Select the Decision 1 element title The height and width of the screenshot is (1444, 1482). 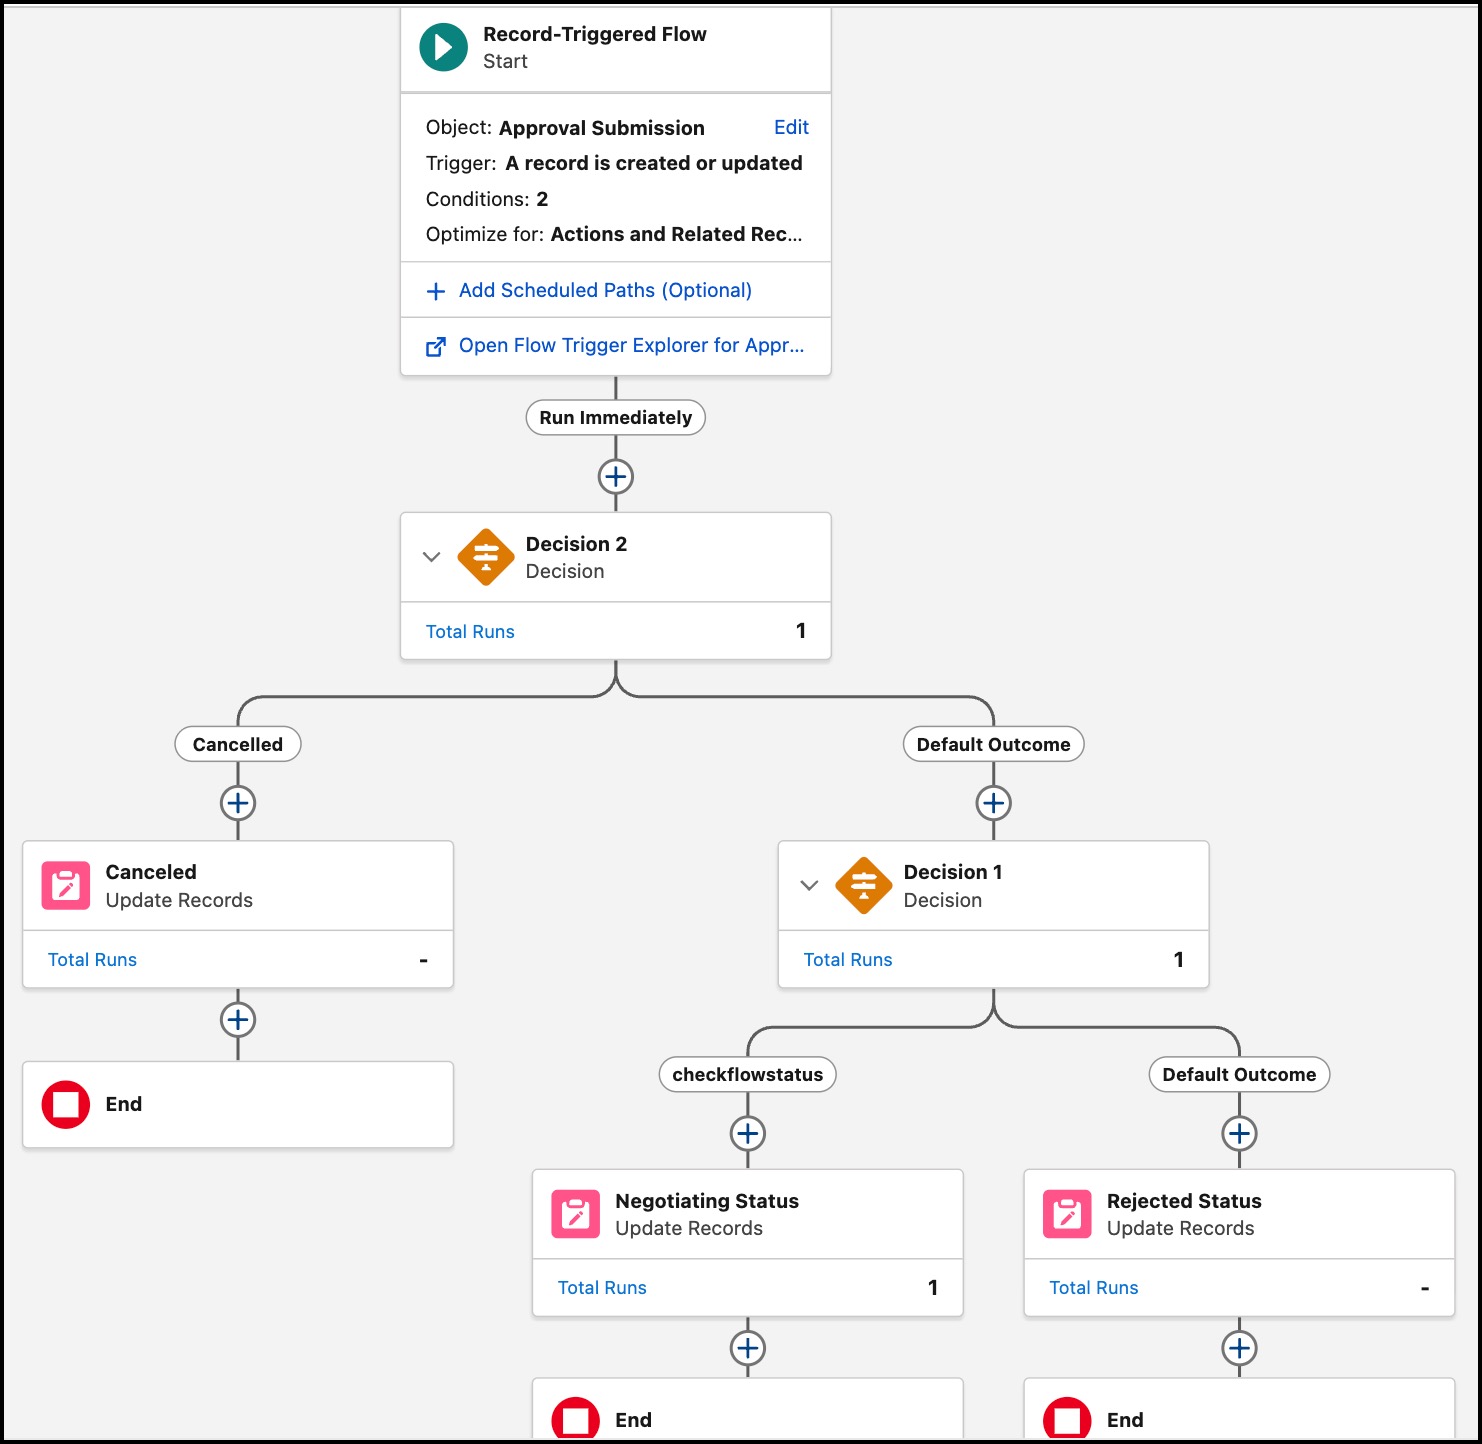953,872
